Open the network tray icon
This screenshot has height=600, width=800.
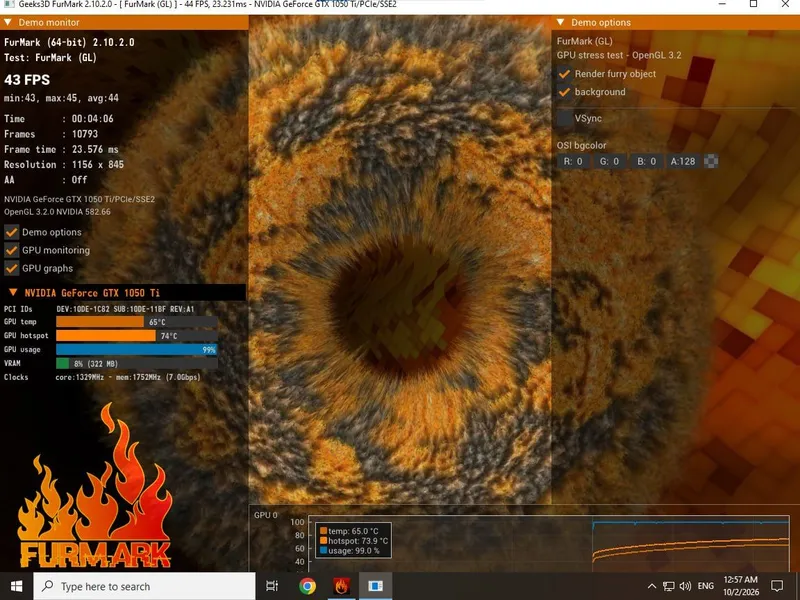[x=668, y=586]
